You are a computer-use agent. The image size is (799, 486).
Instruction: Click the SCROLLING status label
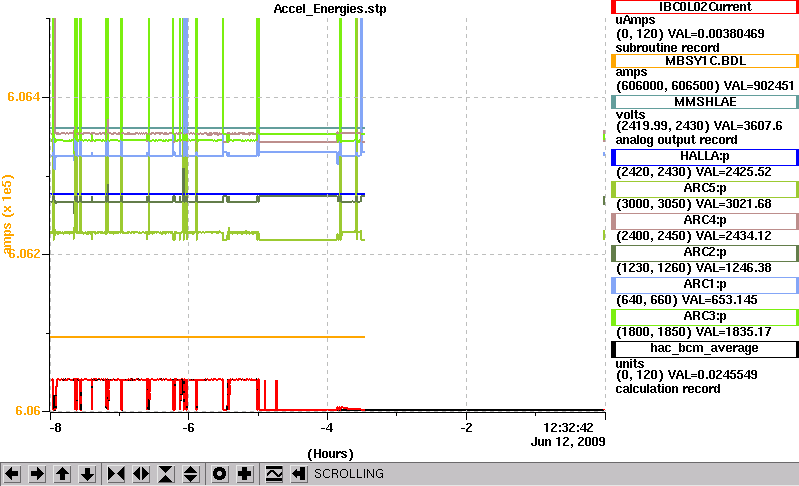[349, 474]
